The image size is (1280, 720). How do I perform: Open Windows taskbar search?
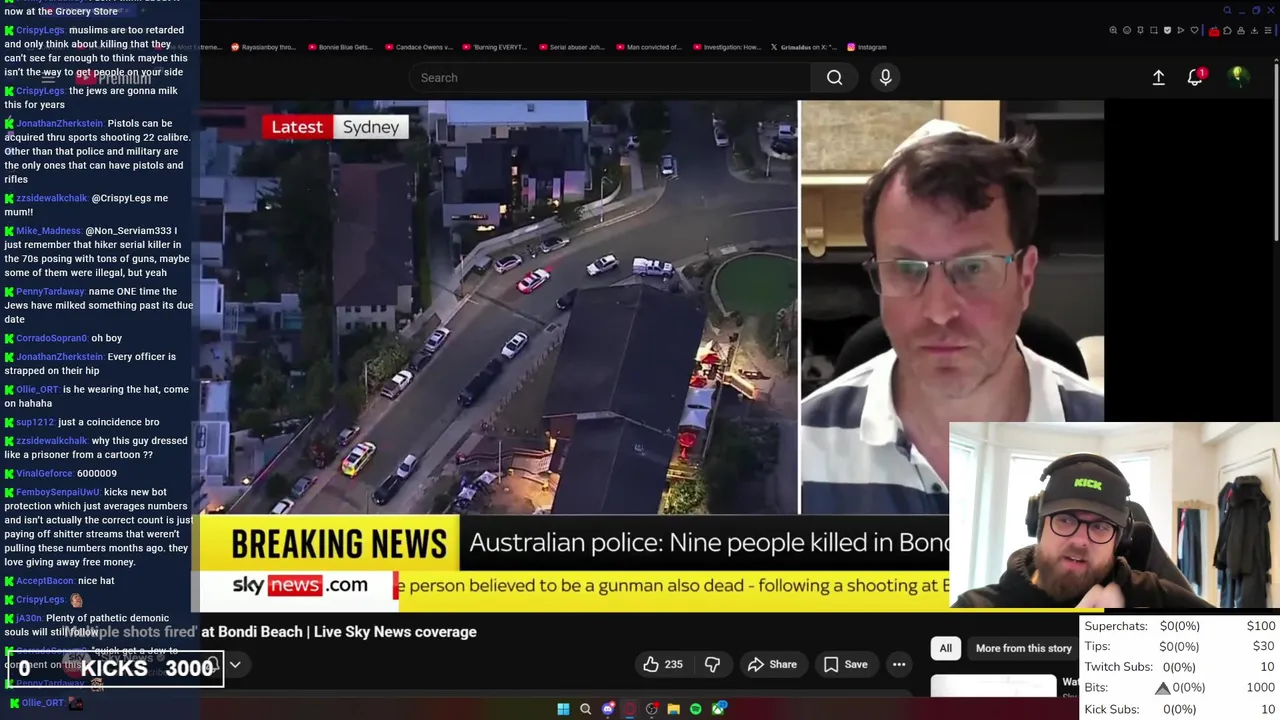click(585, 709)
